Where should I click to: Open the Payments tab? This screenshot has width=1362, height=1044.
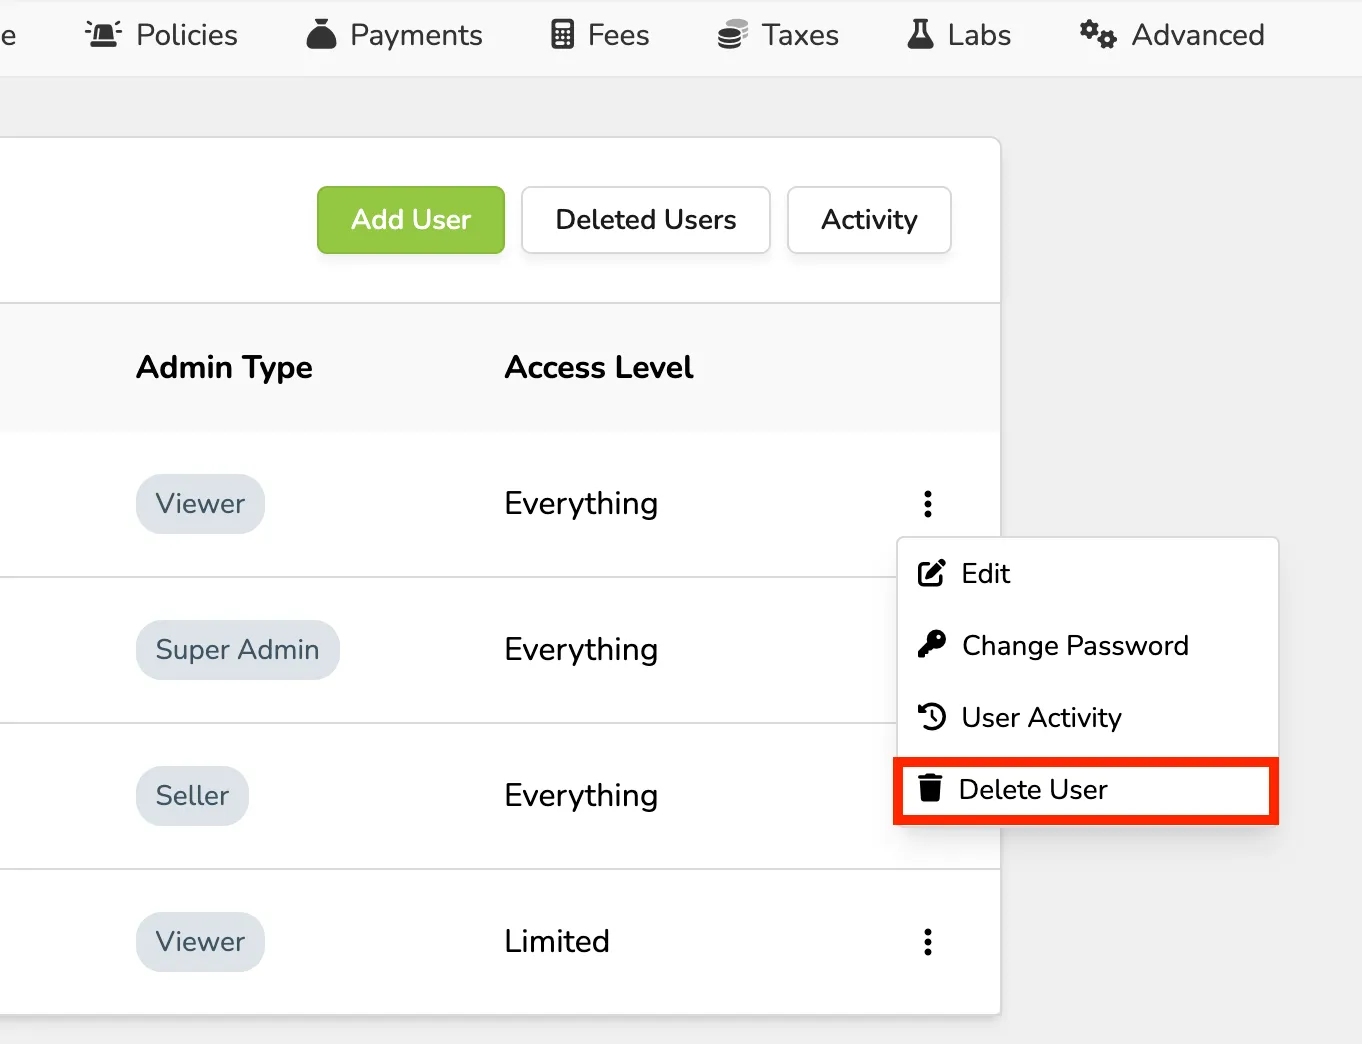[x=394, y=35]
